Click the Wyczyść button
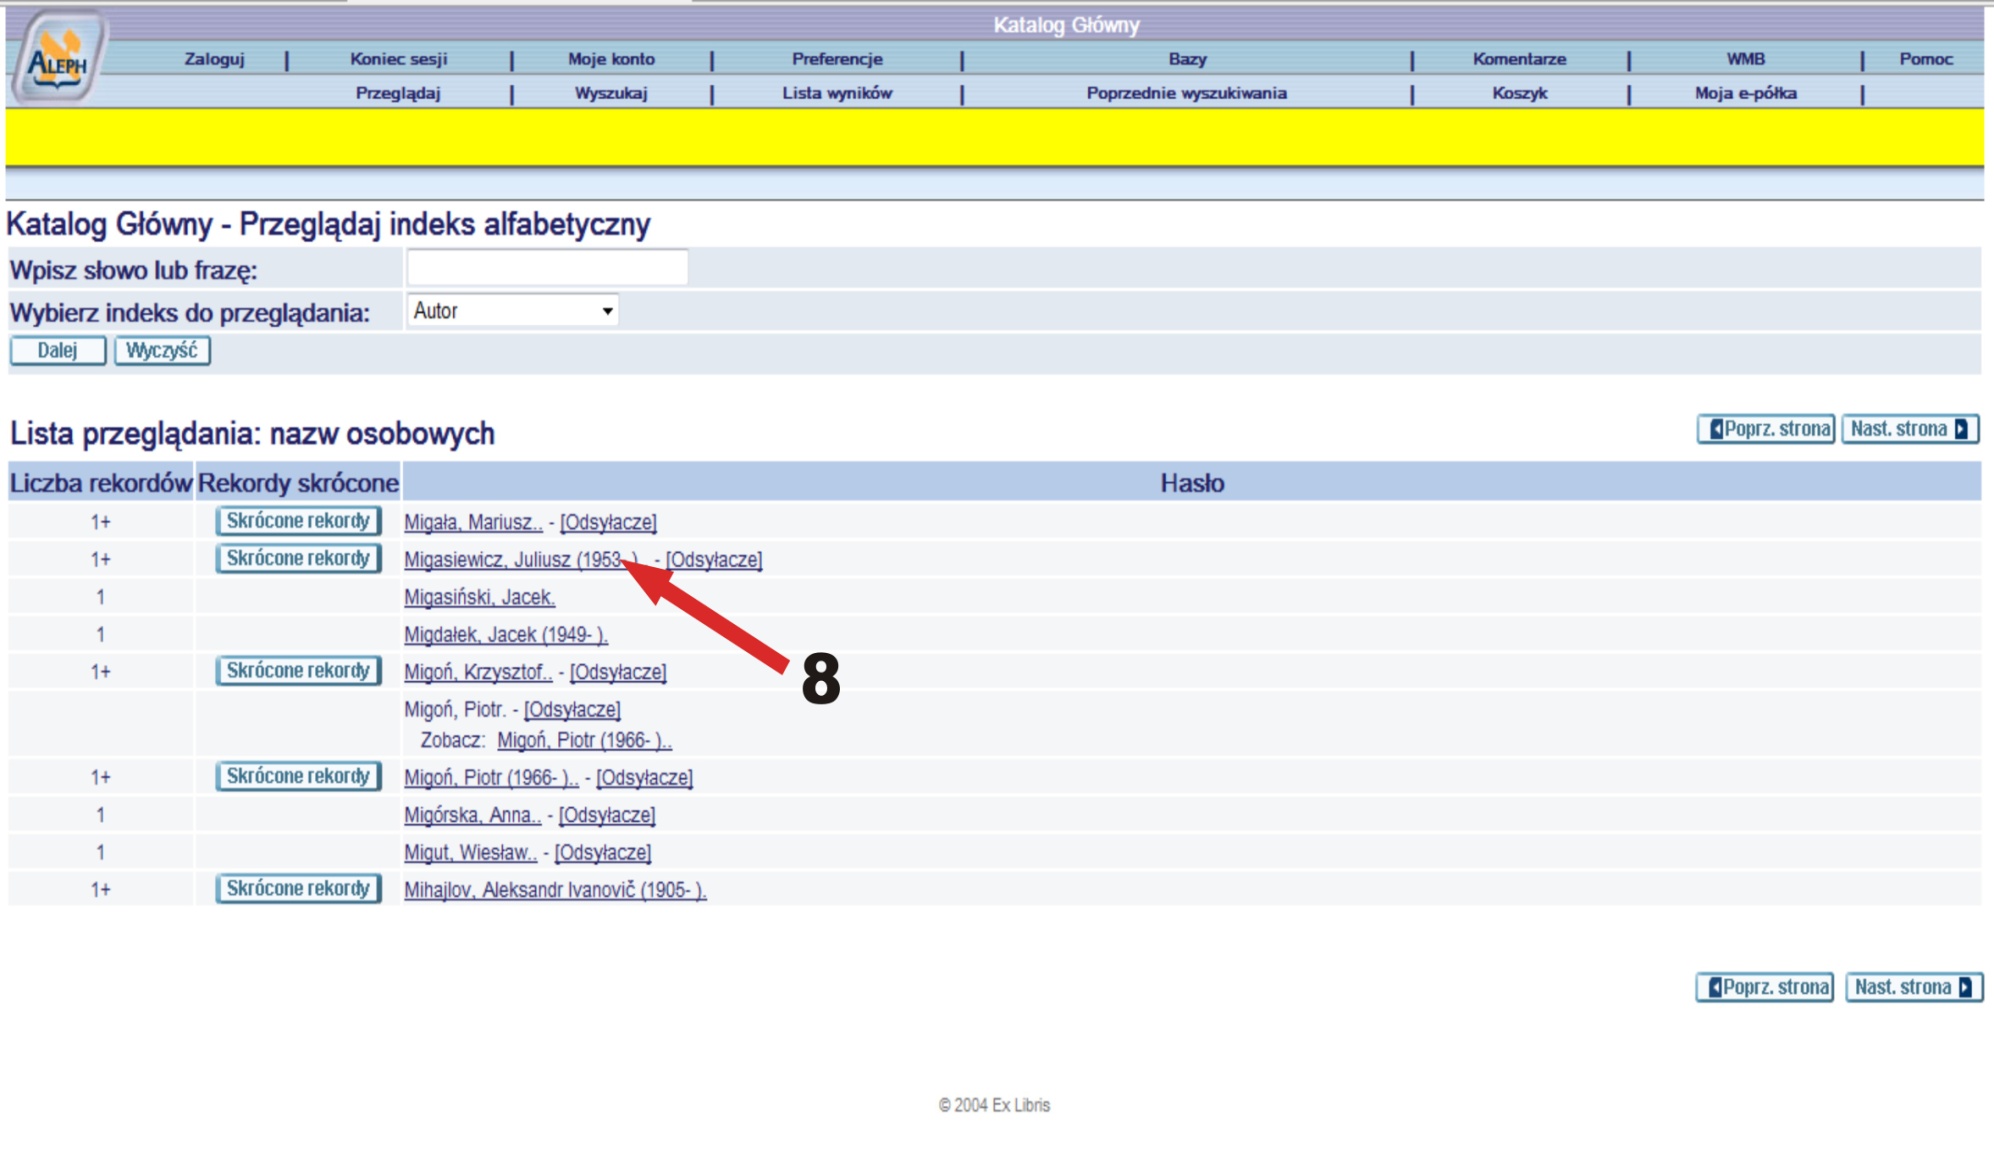 (x=162, y=351)
